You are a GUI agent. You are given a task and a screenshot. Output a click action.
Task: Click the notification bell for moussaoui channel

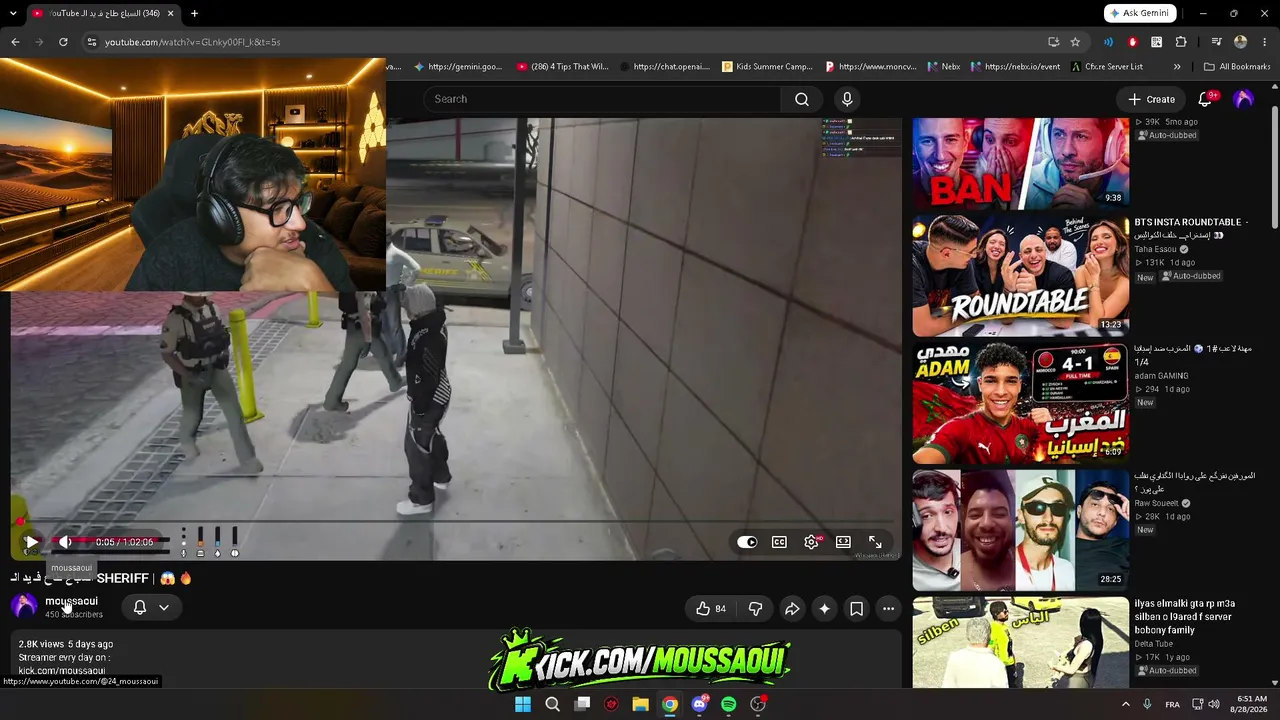point(140,607)
